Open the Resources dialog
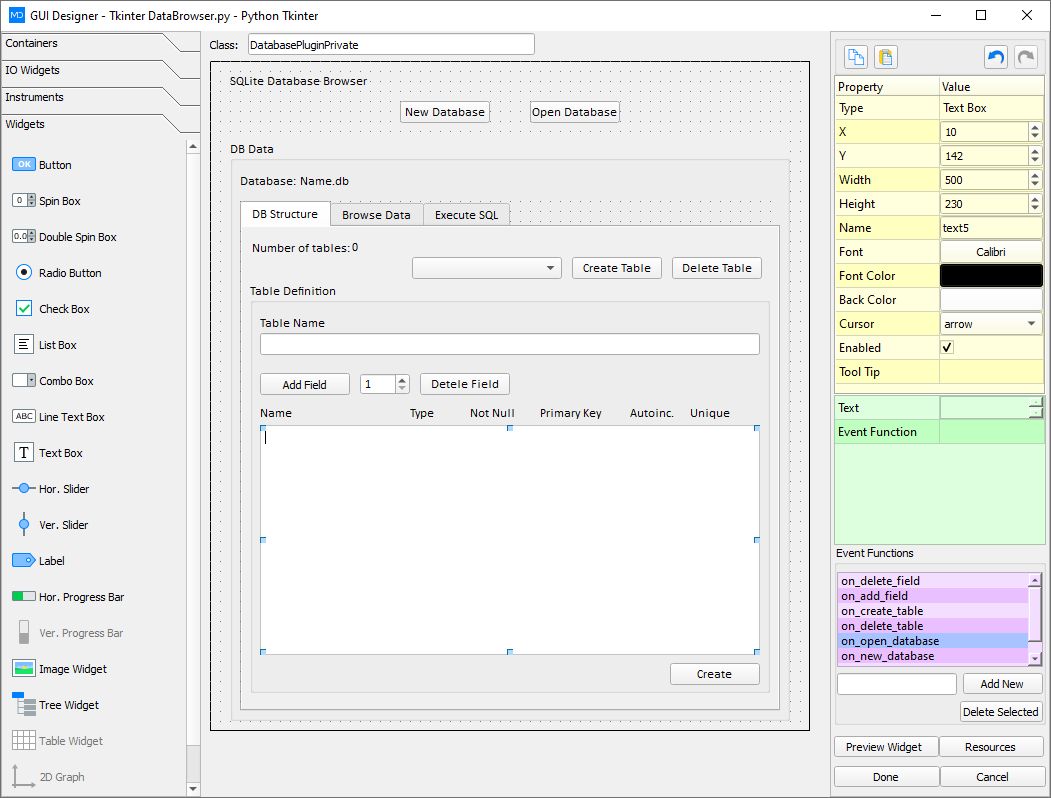Image resolution: width=1051 pixels, height=798 pixels. click(x=990, y=746)
